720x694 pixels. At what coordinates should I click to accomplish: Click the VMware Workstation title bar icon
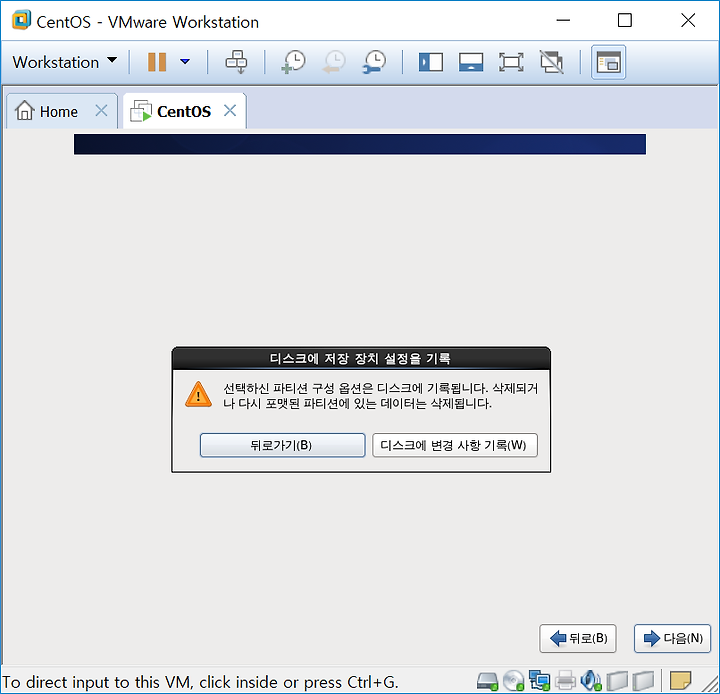point(21,21)
